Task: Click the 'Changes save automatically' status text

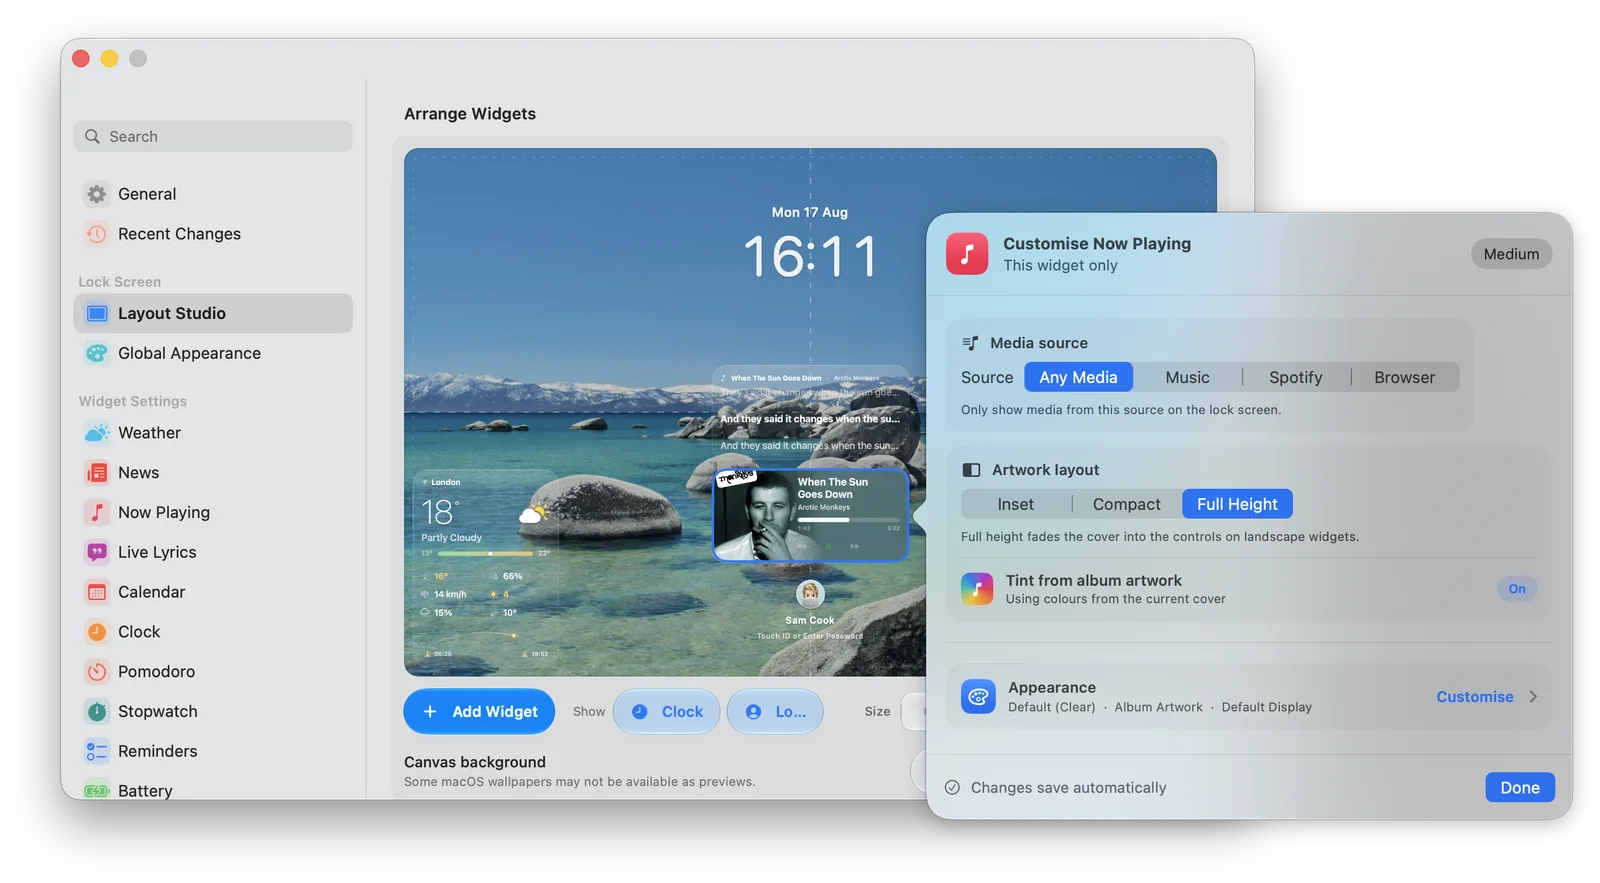Action: click(1068, 788)
